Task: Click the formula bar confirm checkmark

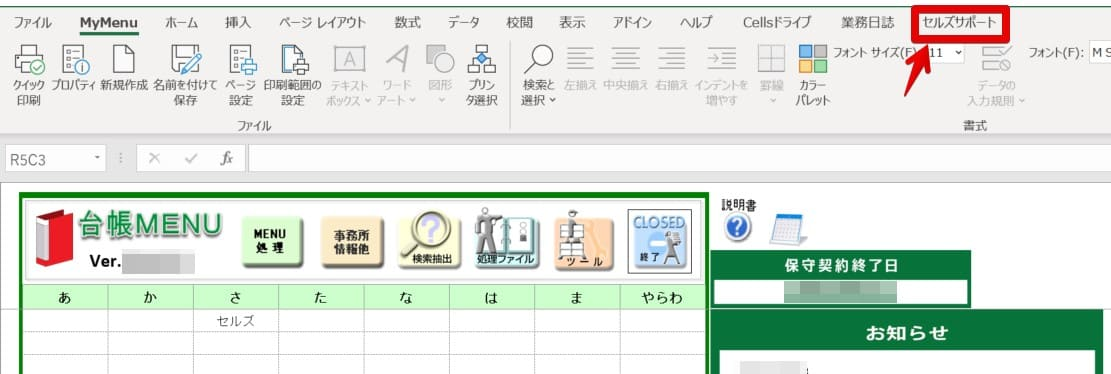Action: click(x=191, y=159)
